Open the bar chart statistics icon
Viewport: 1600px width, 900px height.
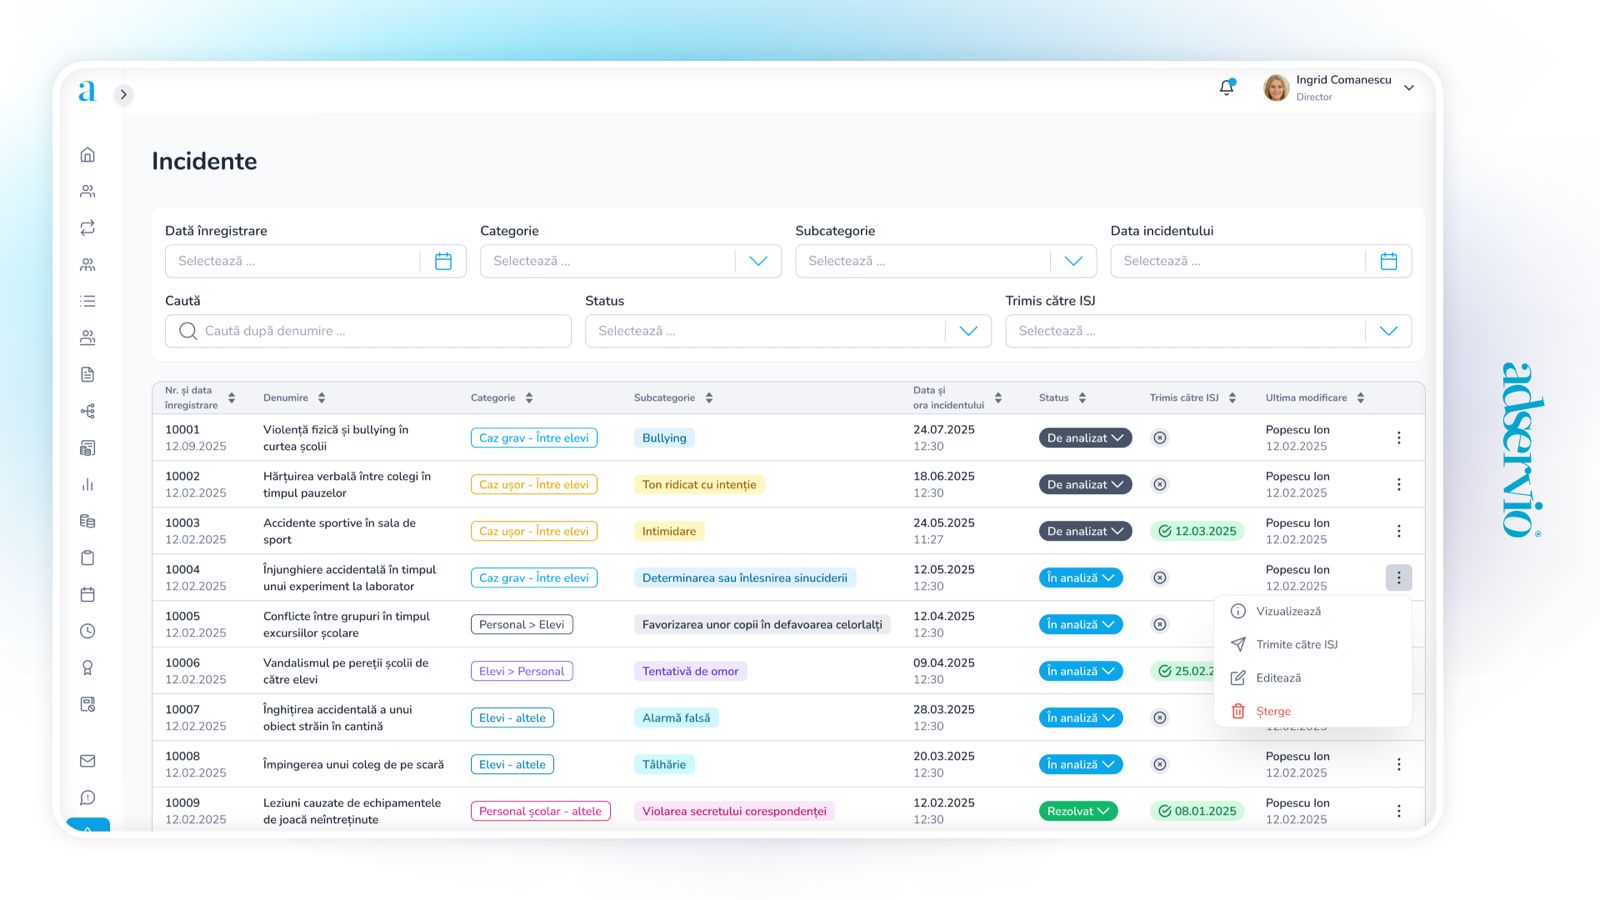88,485
